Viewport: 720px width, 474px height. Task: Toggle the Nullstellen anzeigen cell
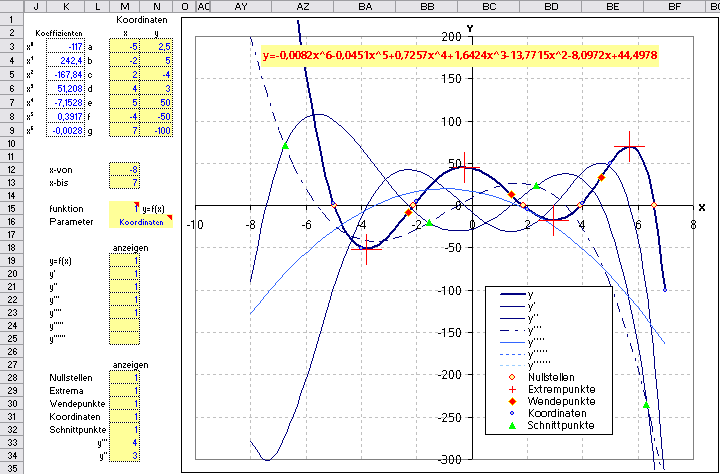pyautogui.click(x=125, y=376)
